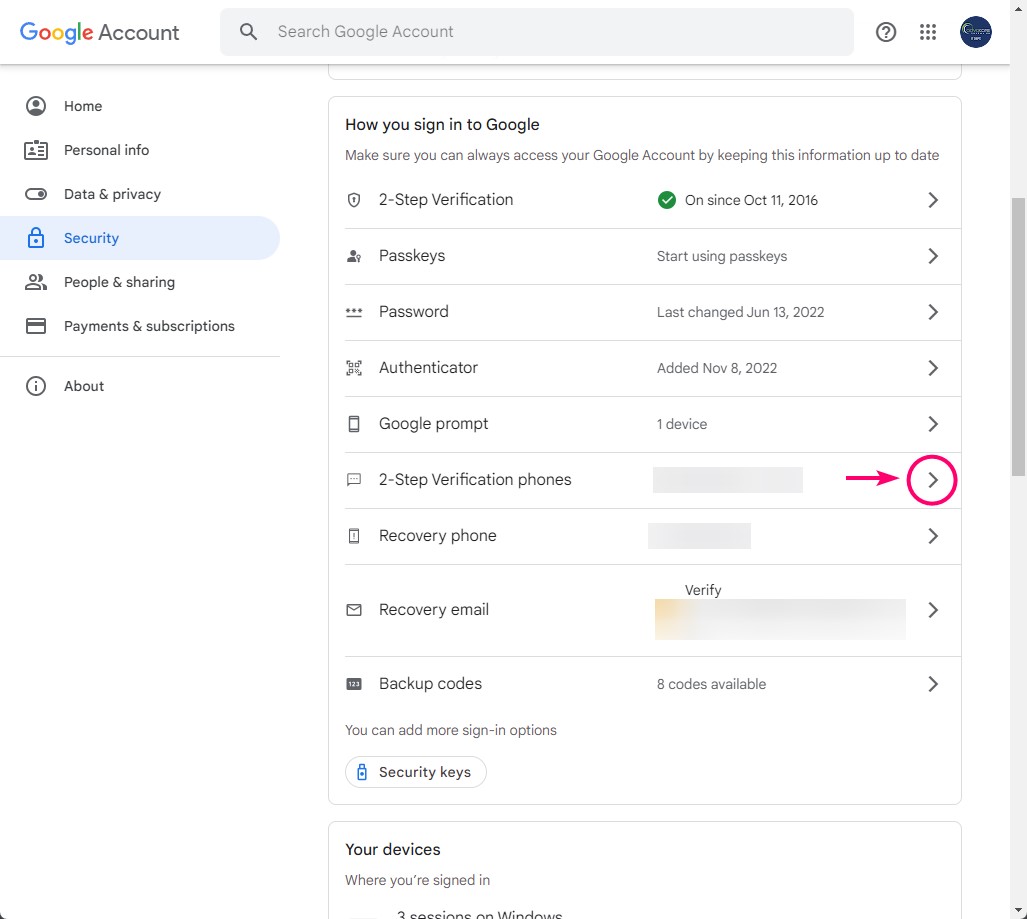Click '1 device' text
Image resolution: width=1027 pixels, height=919 pixels.
click(682, 424)
